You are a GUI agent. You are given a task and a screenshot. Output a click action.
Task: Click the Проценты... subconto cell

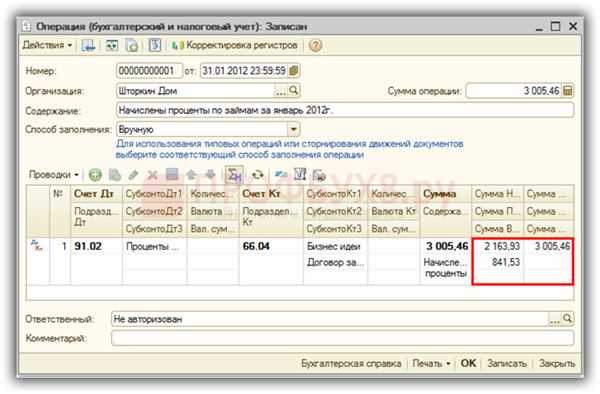tap(154, 247)
